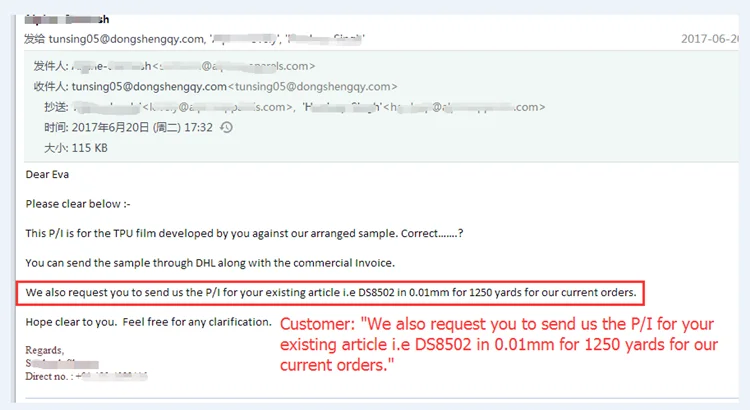This screenshot has width=750, height=410.
Task: Click the TPU film developed sentence
Action: [244, 233]
